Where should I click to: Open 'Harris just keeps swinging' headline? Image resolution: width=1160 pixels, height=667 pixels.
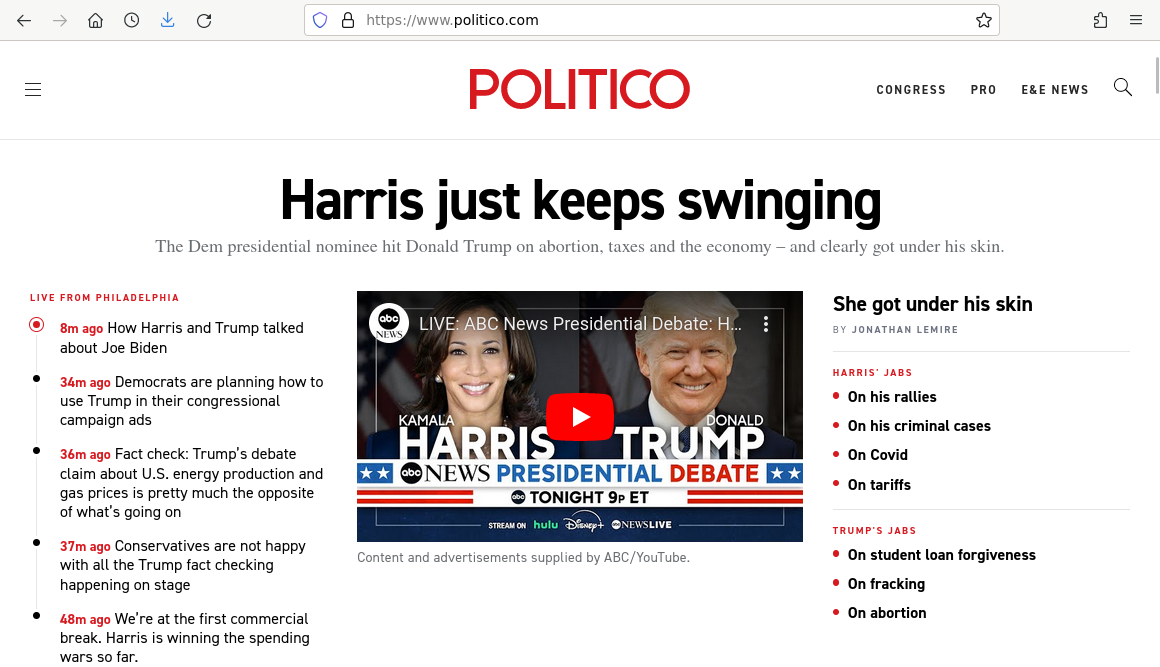pyautogui.click(x=580, y=201)
